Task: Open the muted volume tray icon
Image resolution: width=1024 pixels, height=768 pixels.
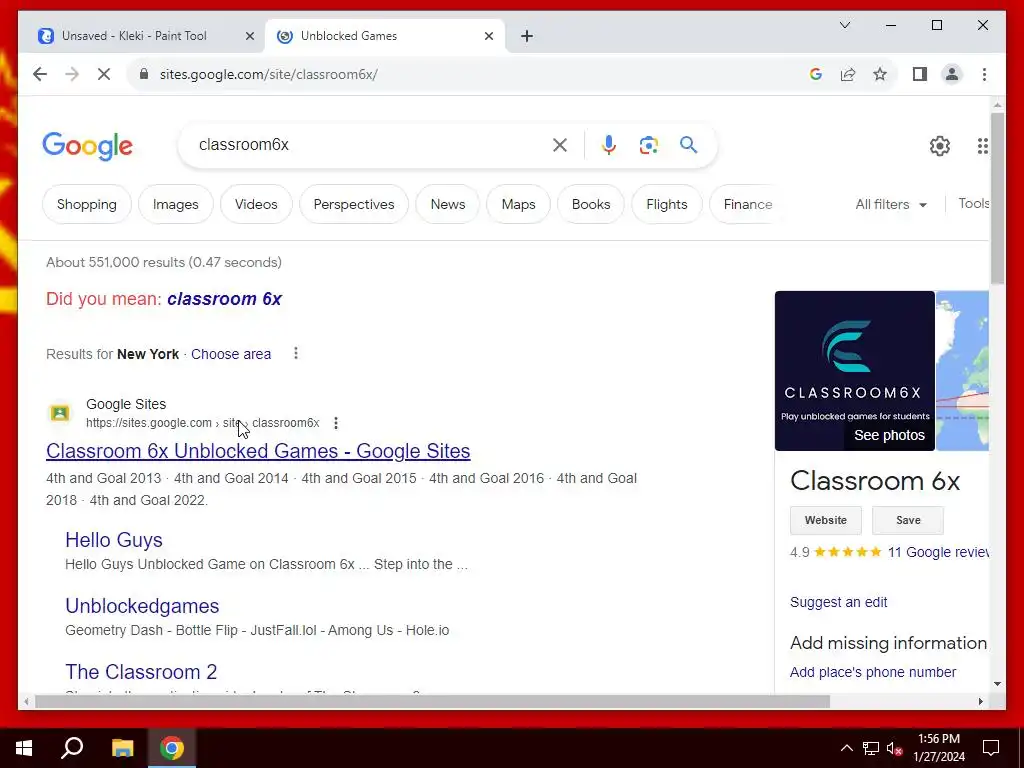Action: [894, 748]
